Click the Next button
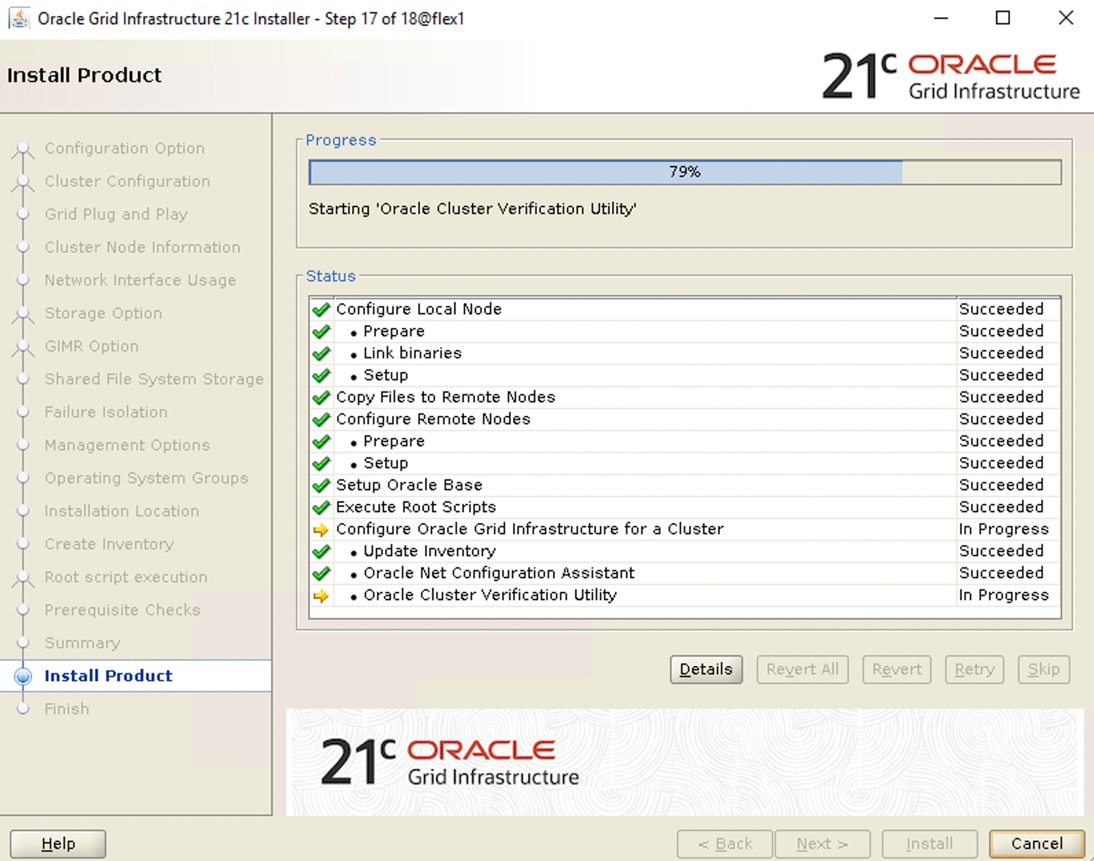The height and width of the screenshot is (861, 1094). tap(823, 844)
